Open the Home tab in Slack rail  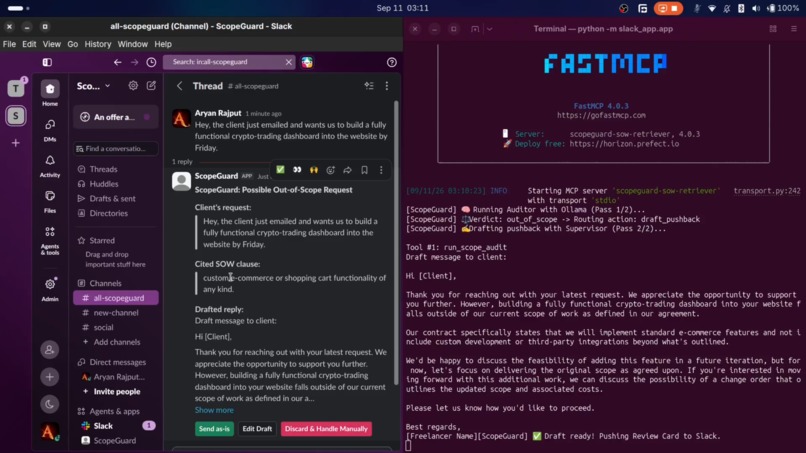click(50, 93)
